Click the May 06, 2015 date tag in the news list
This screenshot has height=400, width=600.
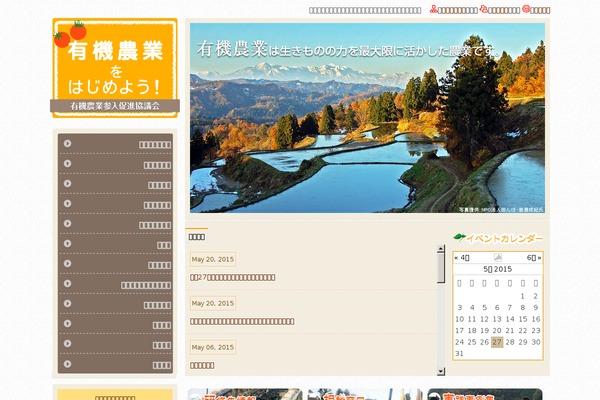pos(213,347)
